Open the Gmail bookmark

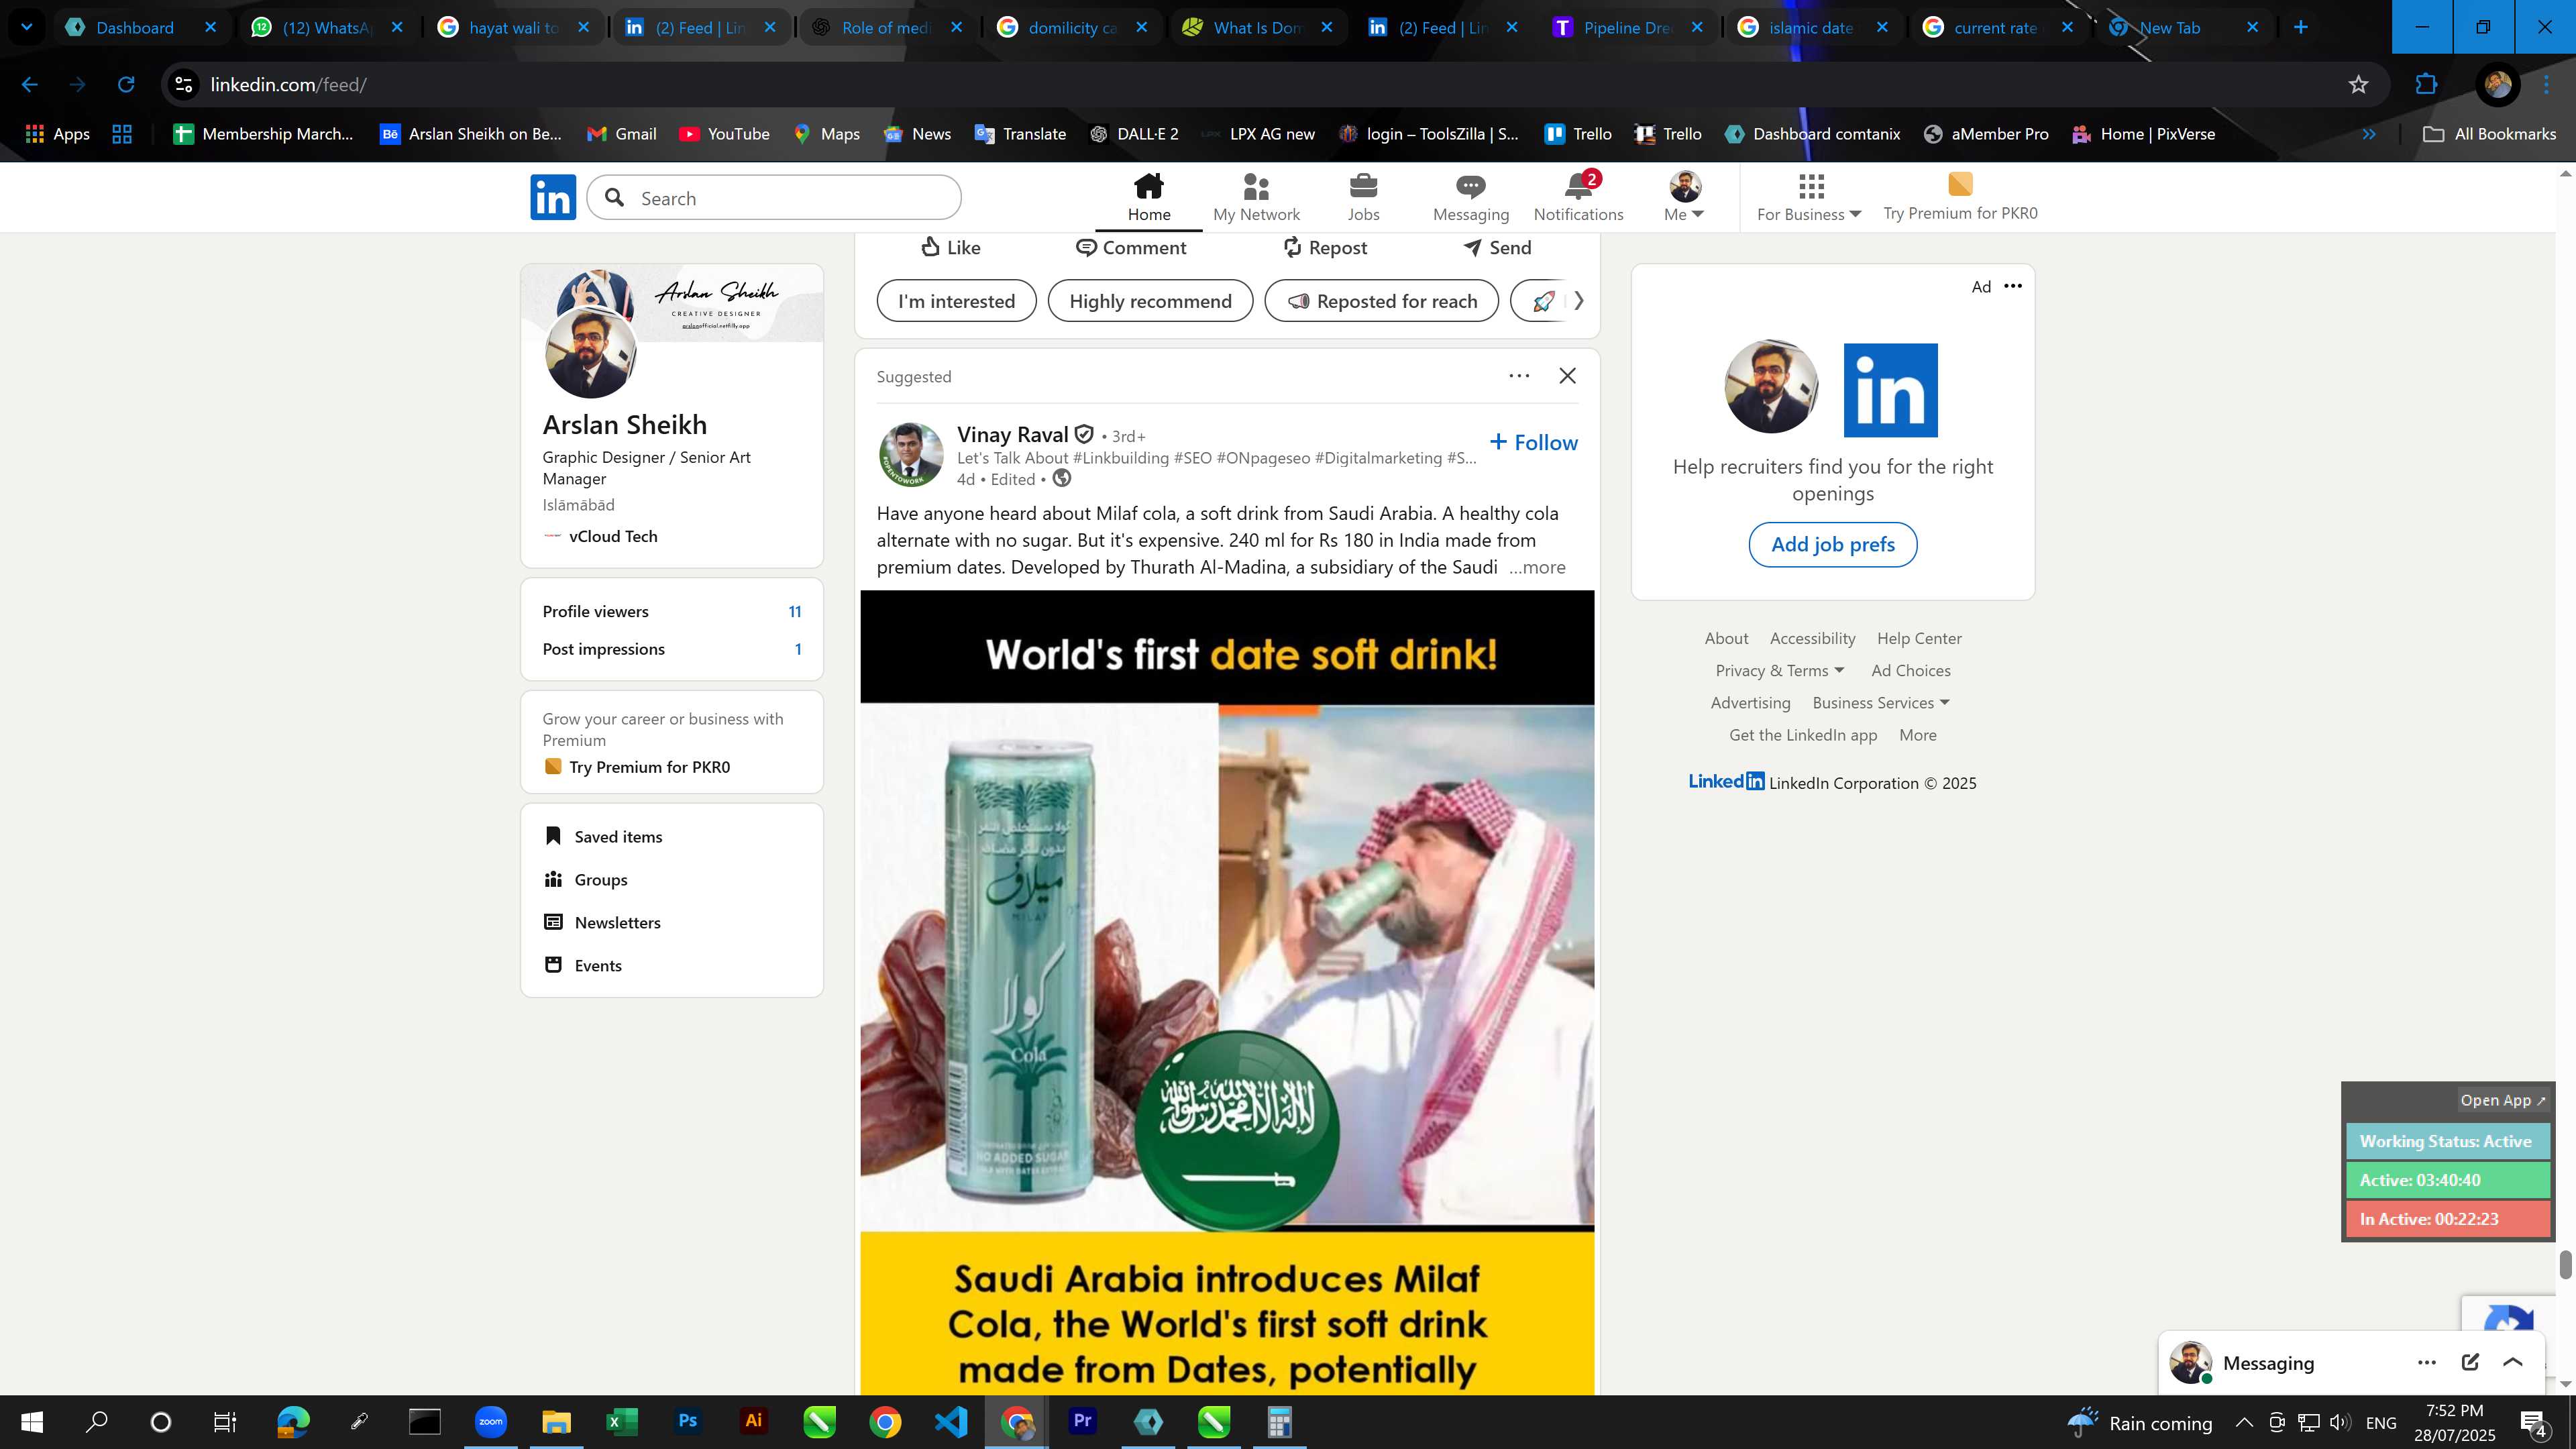621,134
